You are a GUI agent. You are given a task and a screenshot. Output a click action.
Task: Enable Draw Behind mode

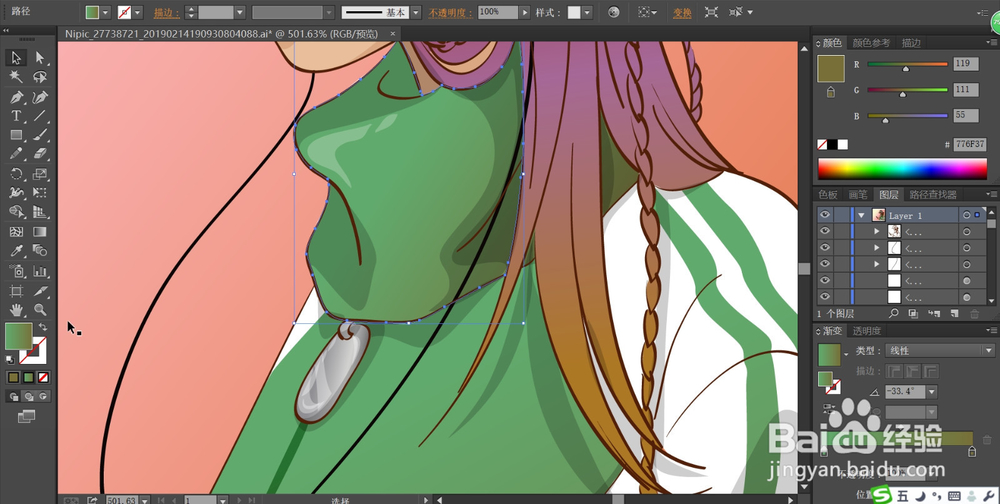click(28, 396)
